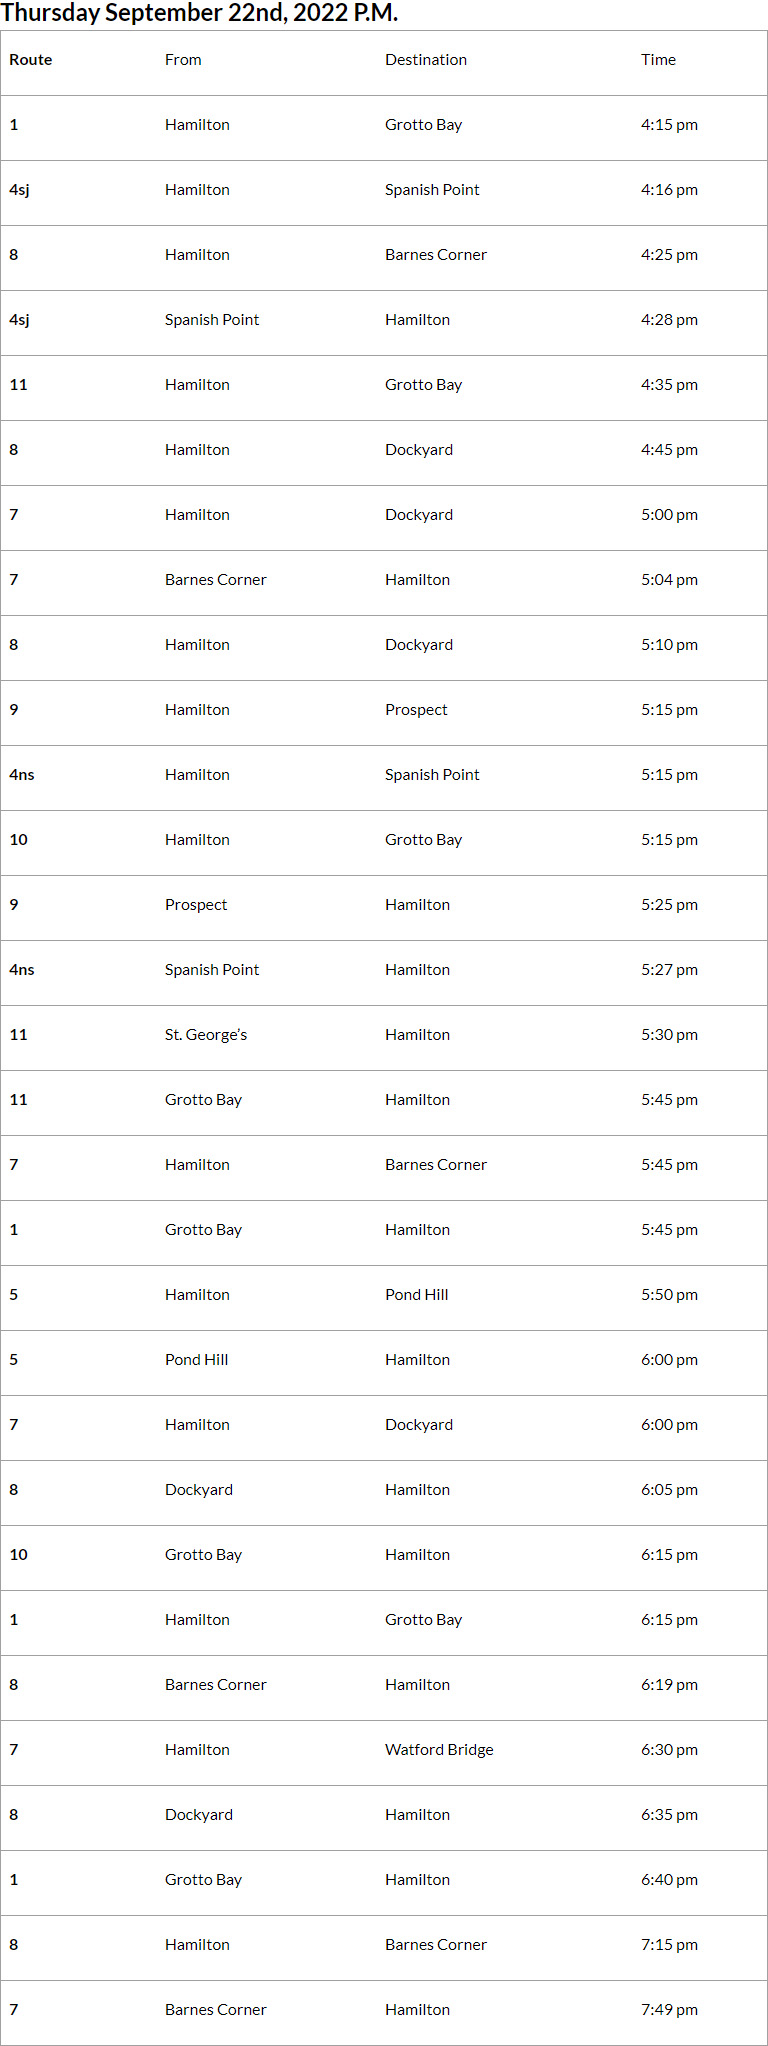Click Pond Hill in the Destination column
The width and height of the screenshot is (768, 2046).
click(417, 1295)
